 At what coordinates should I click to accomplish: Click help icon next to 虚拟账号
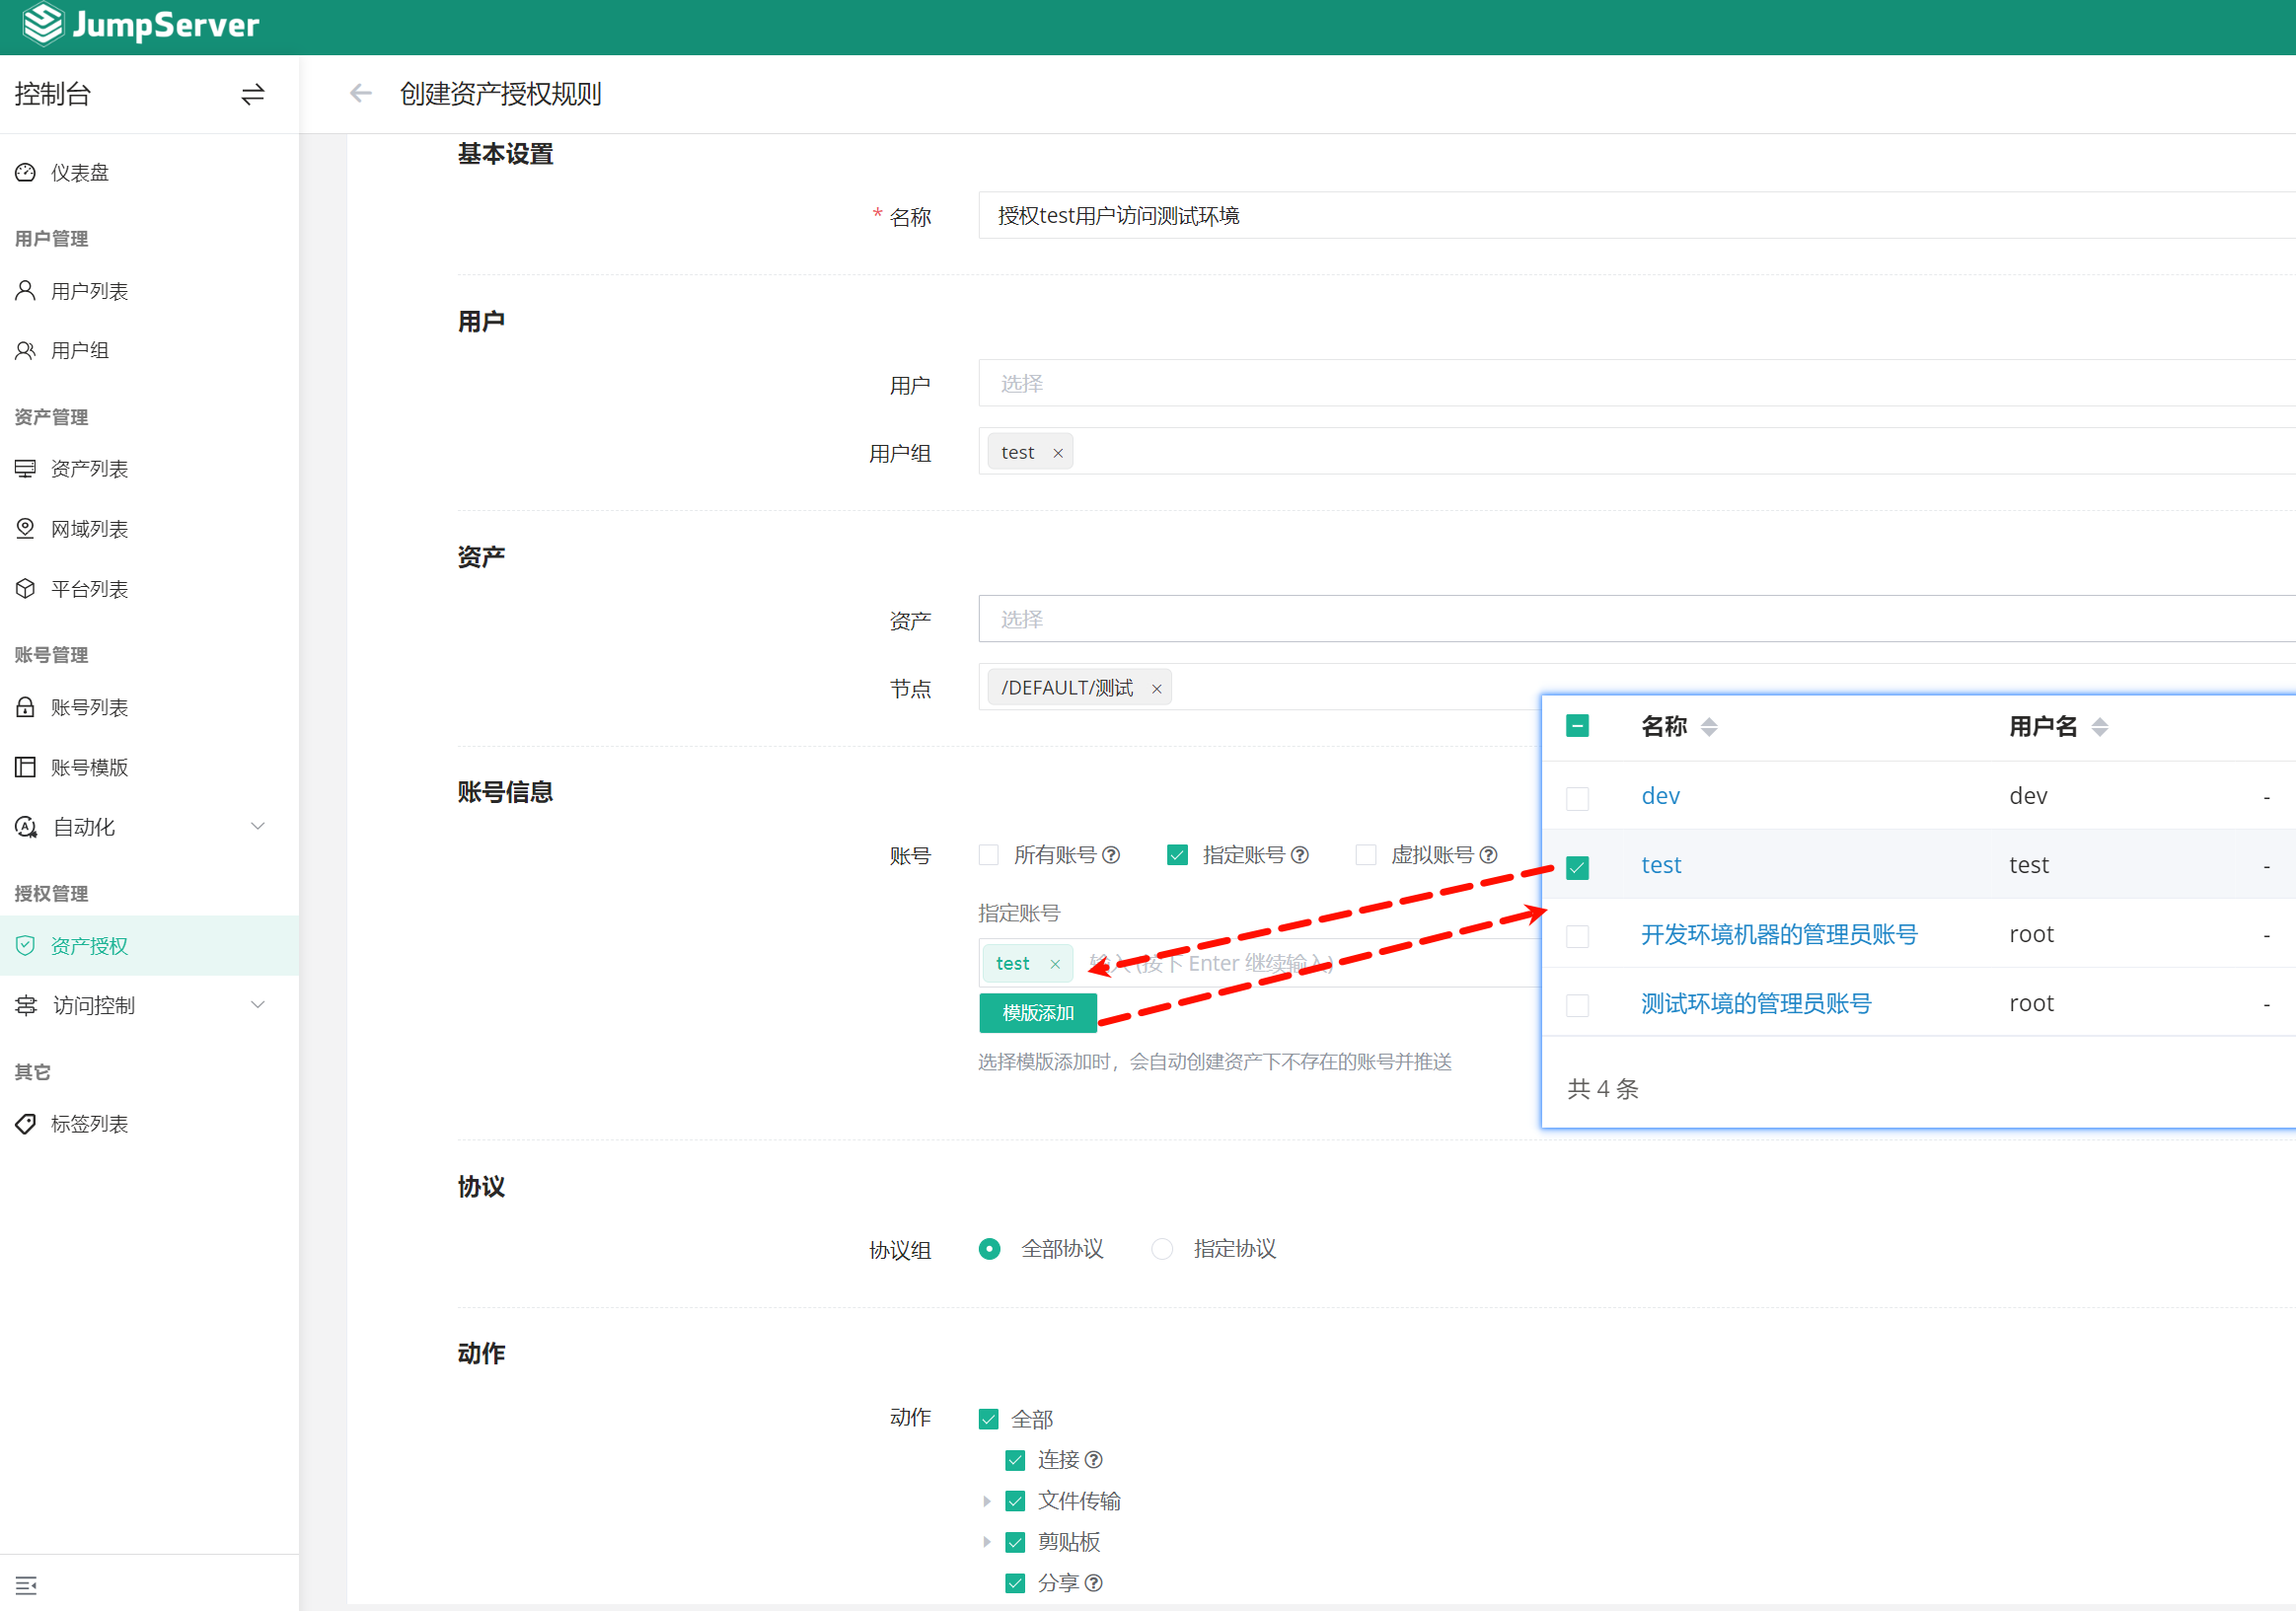click(x=1488, y=855)
